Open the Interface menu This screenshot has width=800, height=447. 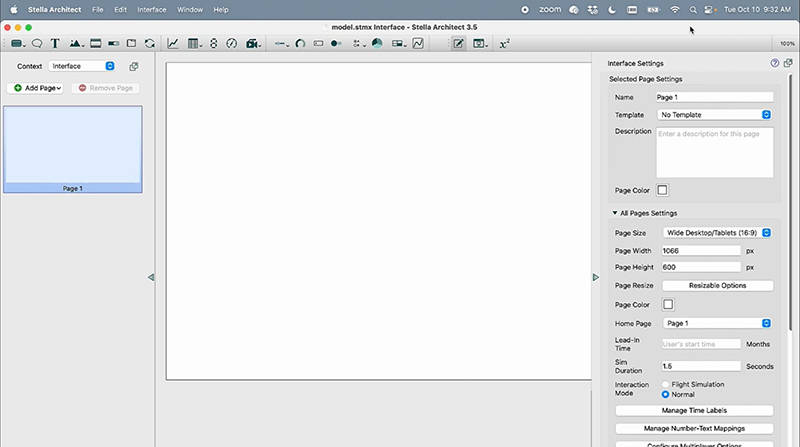[152, 9]
